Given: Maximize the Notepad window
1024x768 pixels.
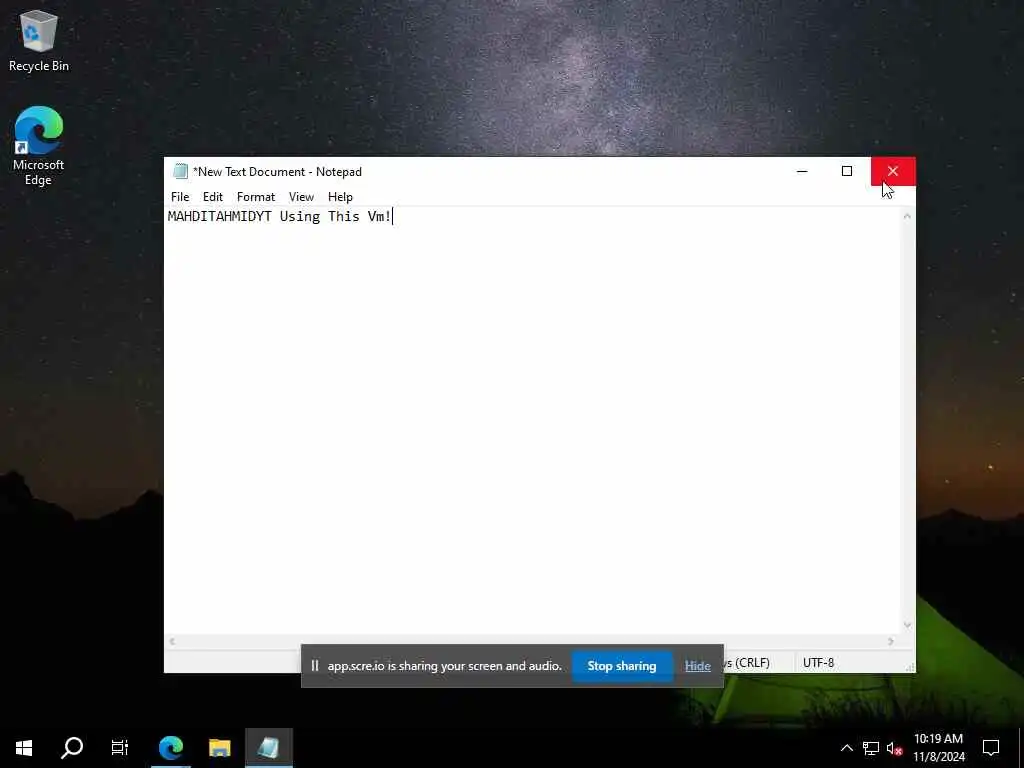Looking at the screenshot, I should tap(847, 171).
